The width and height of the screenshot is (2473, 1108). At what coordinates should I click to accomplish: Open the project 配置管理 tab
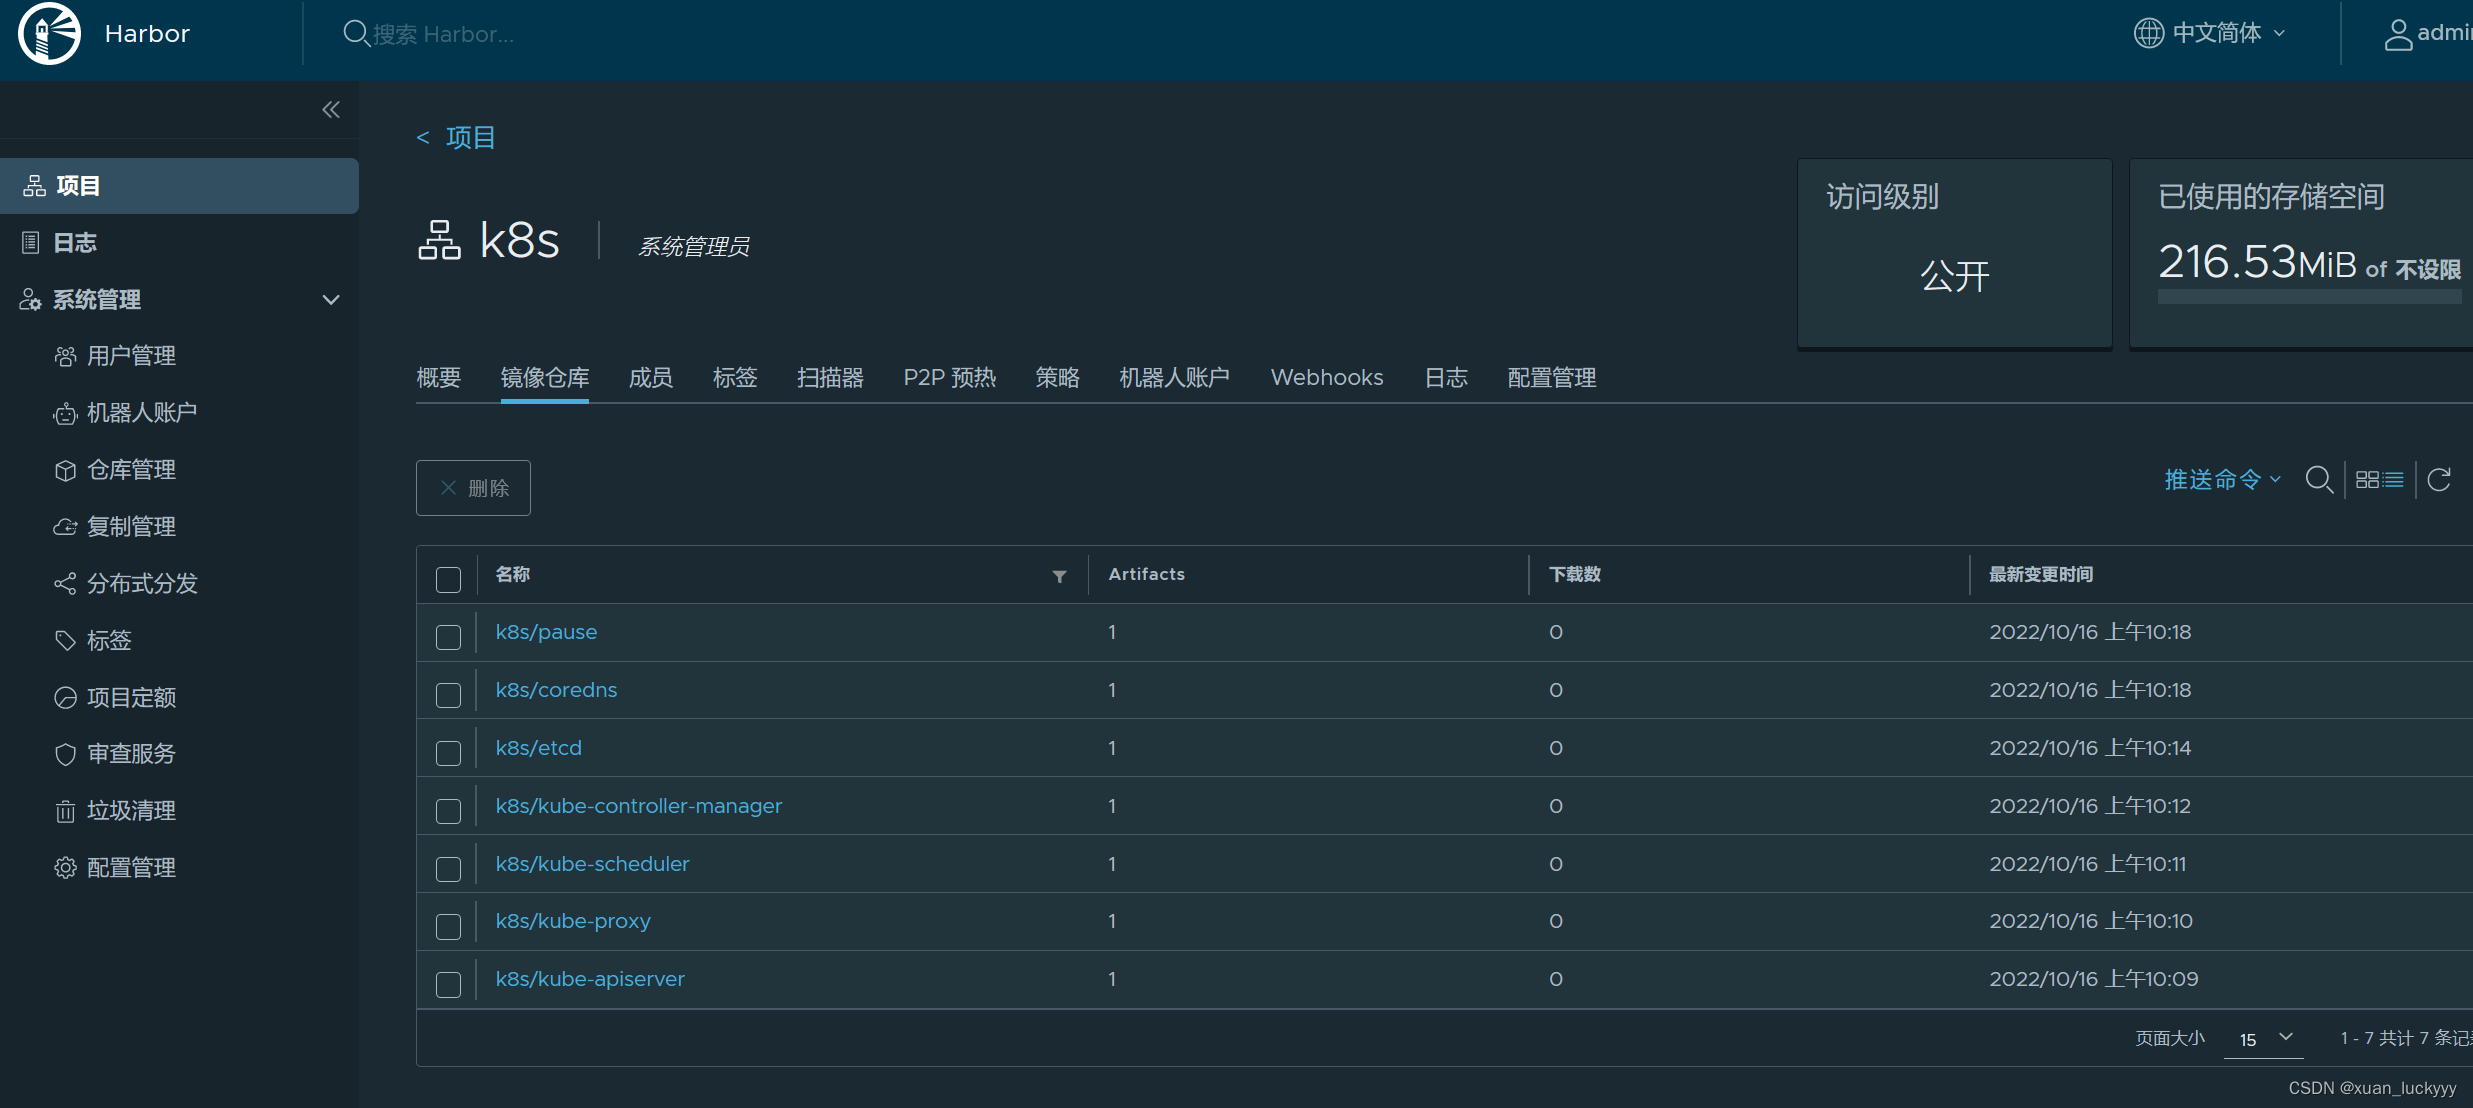pos(1552,378)
